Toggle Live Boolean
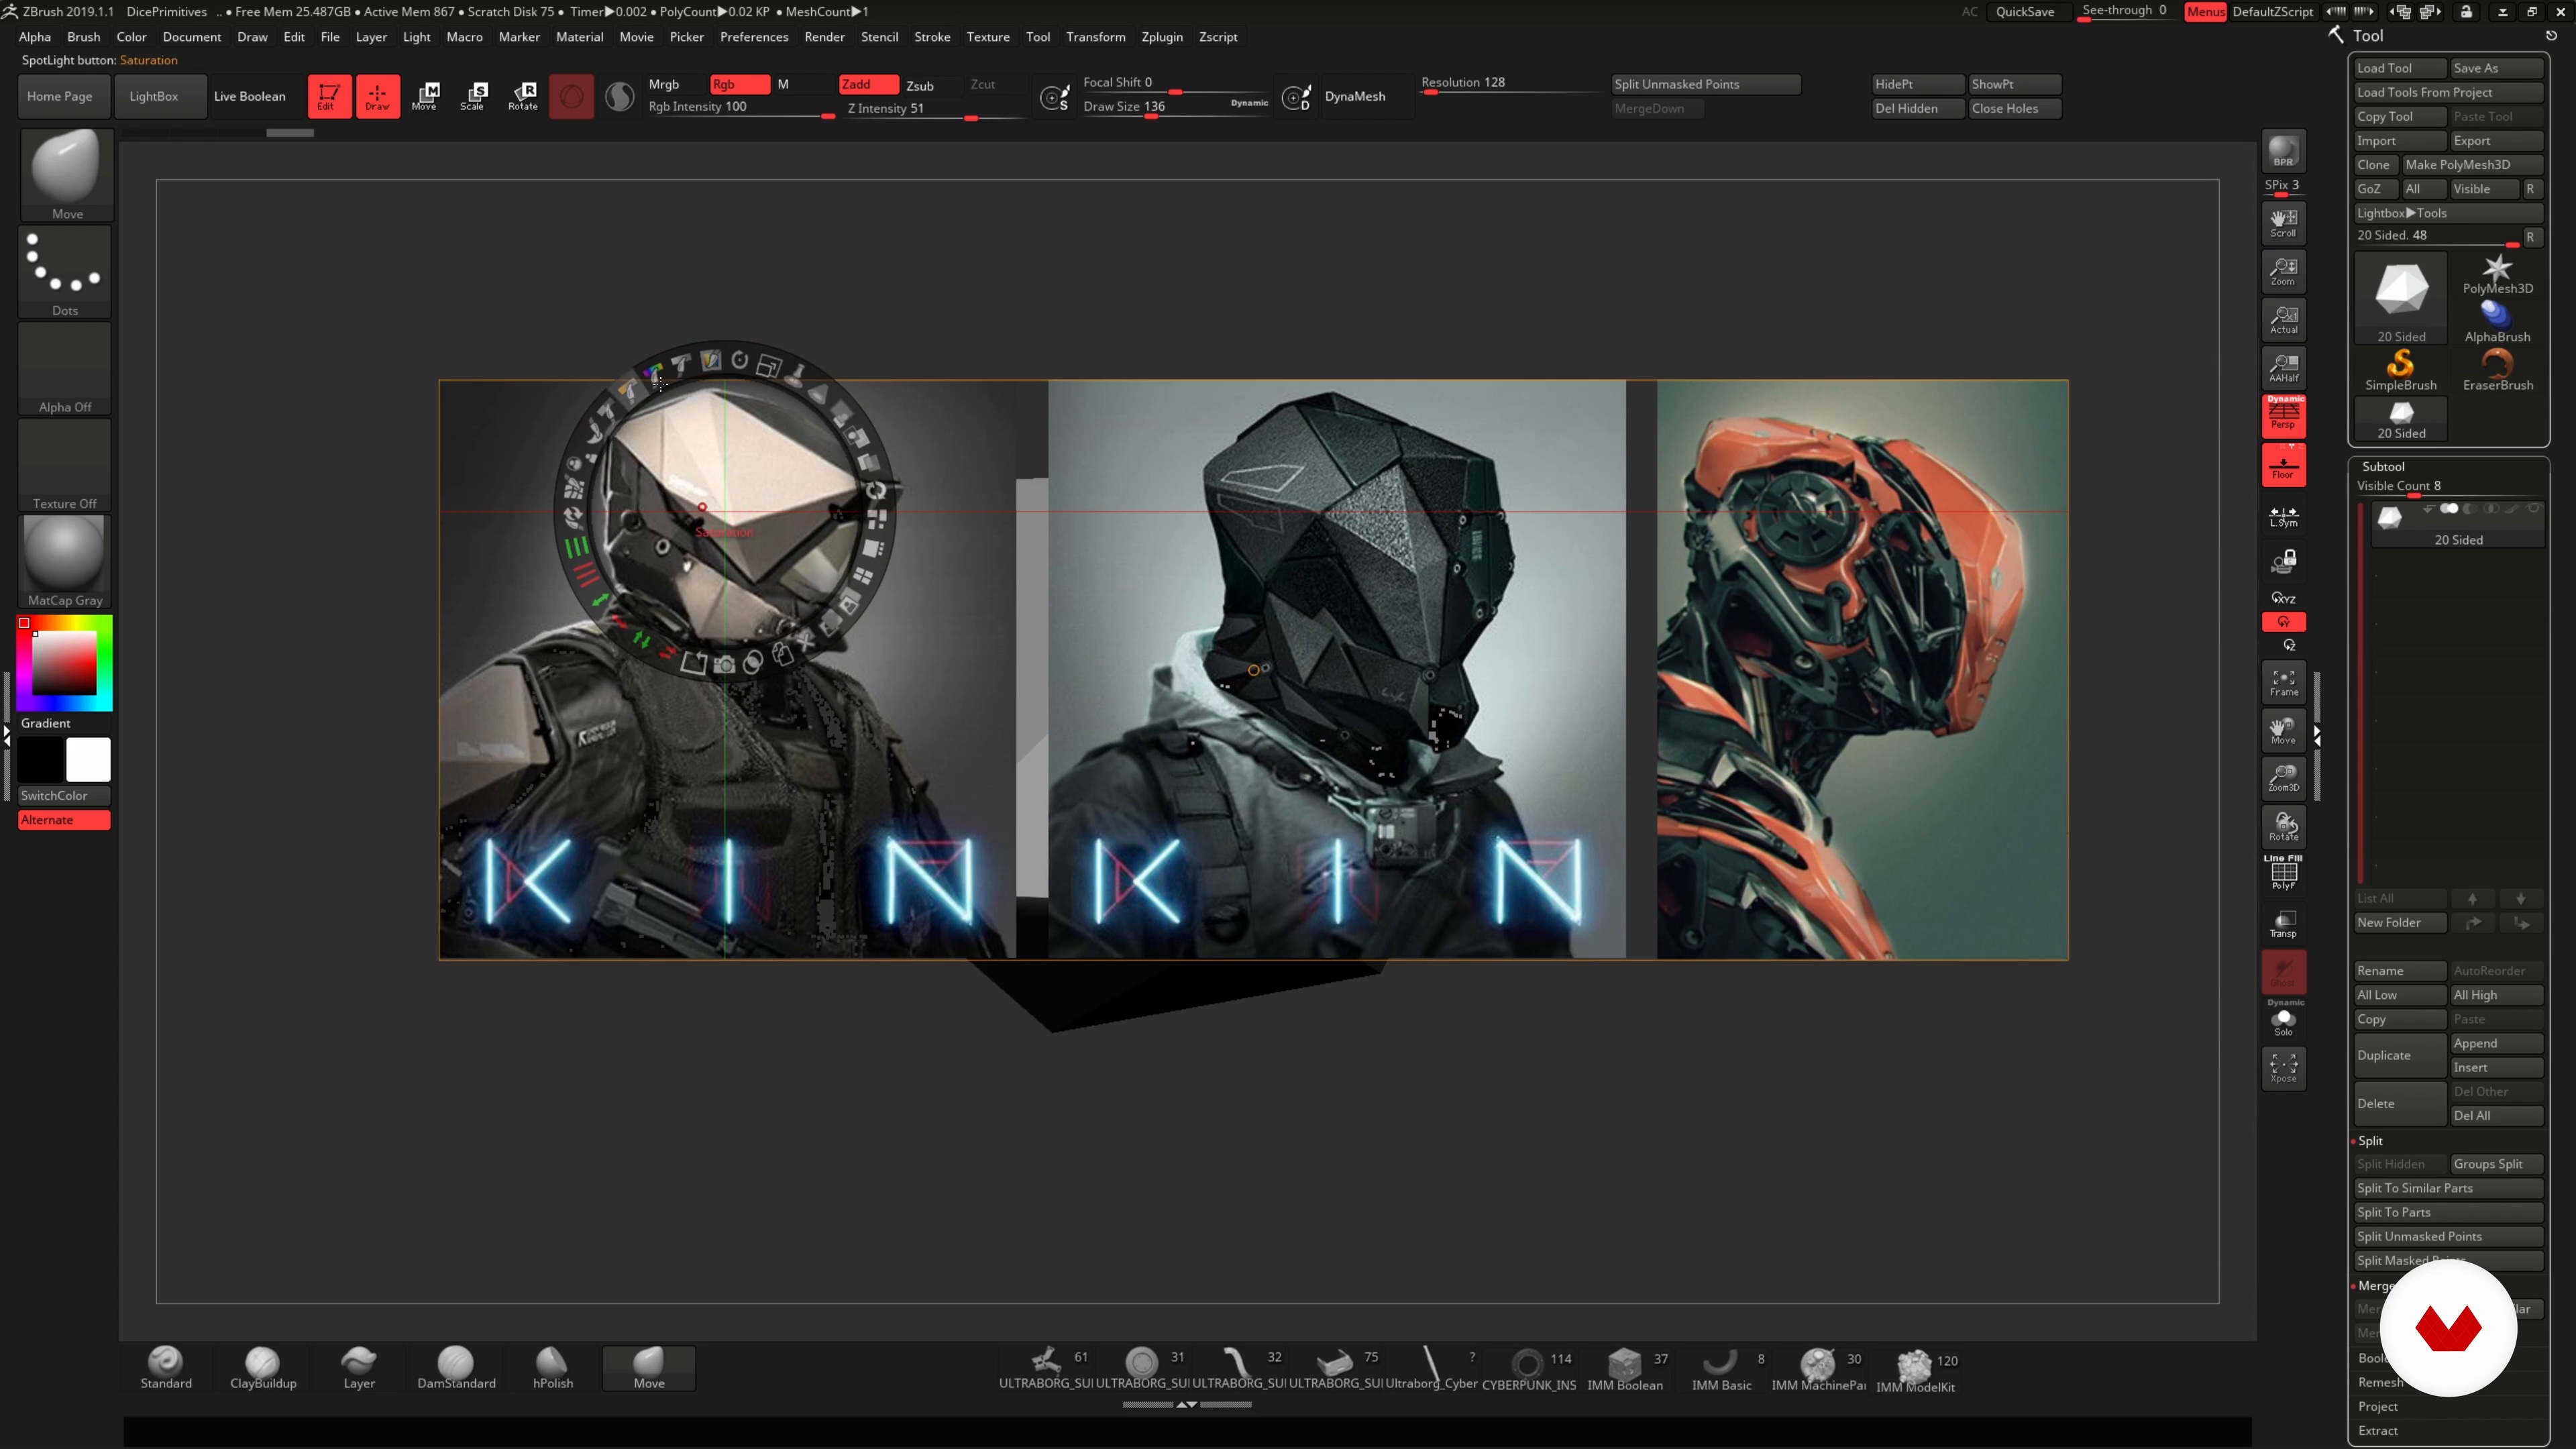The image size is (2576, 1449). click(250, 96)
